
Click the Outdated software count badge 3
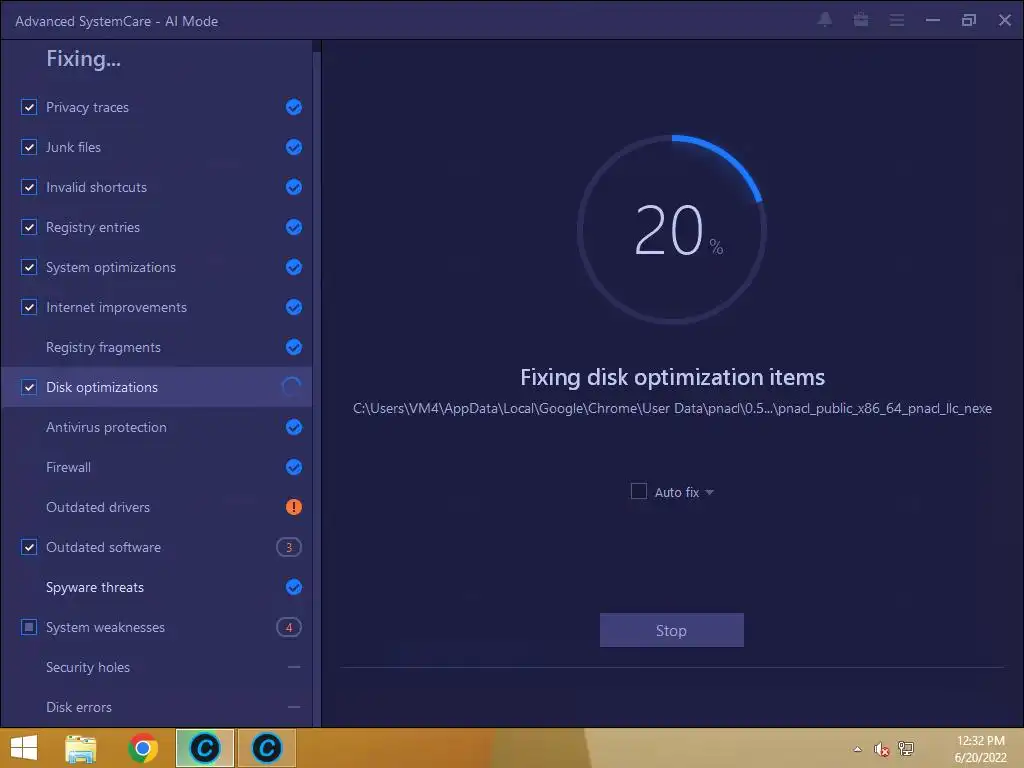[289, 547]
